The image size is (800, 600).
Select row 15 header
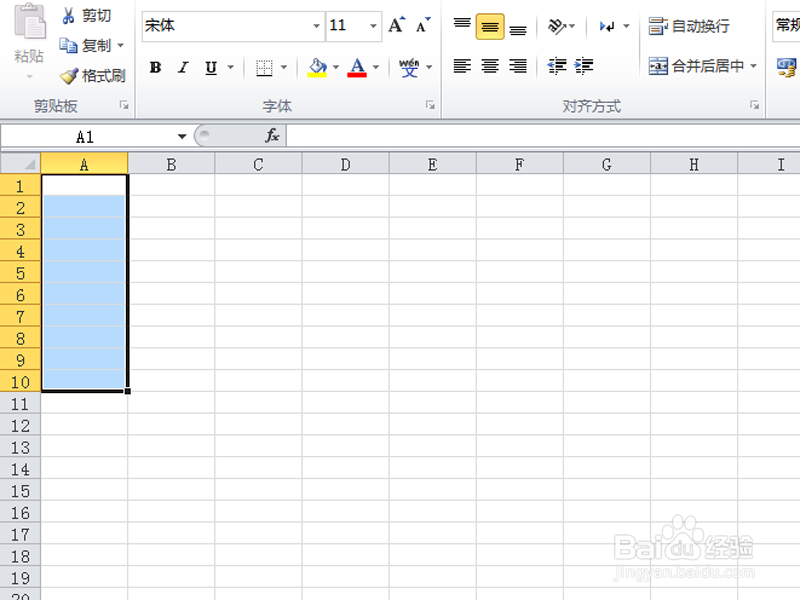pos(20,491)
